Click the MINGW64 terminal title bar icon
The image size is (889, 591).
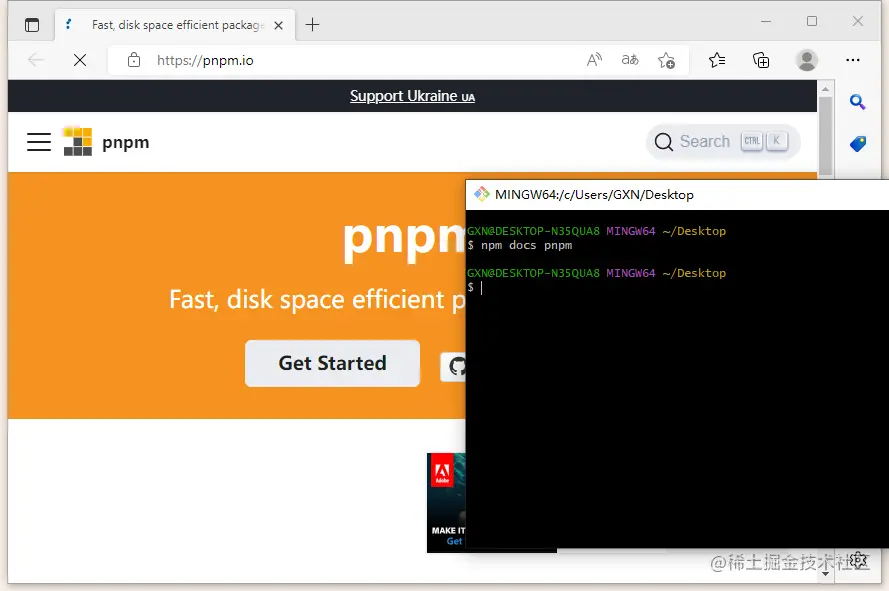pos(481,195)
